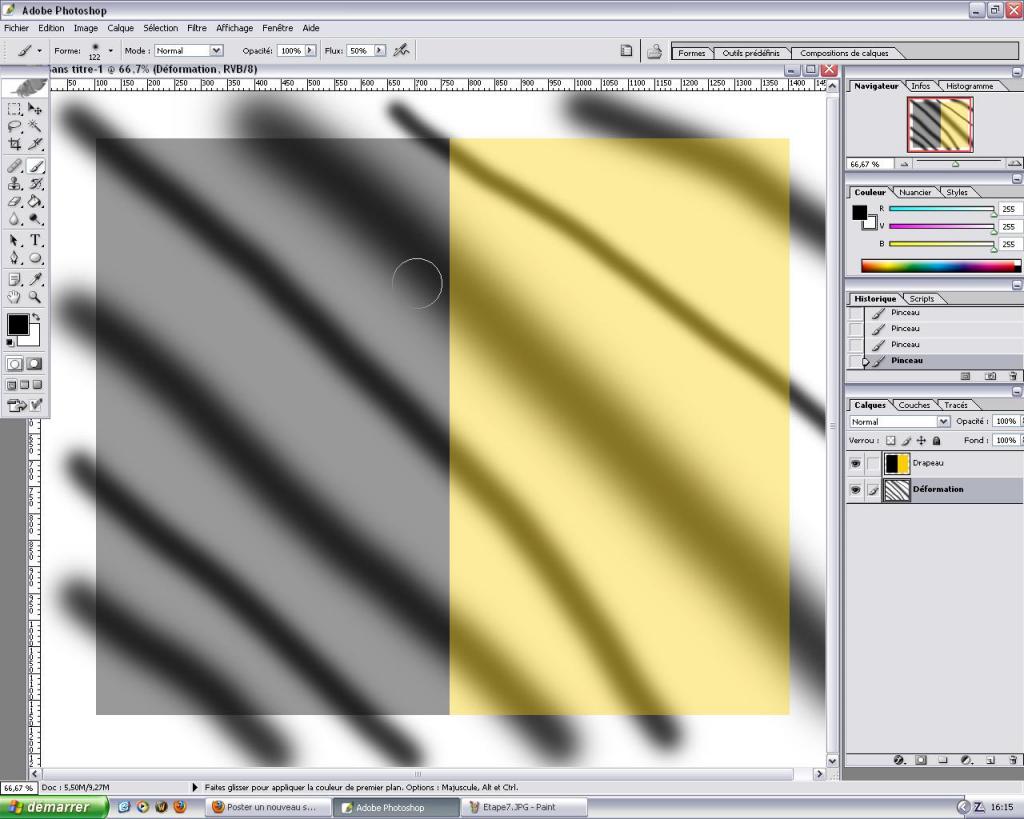The width and height of the screenshot is (1024, 819).
Task: Click the color spectrum ramp in Couleur panel
Action: (941, 266)
